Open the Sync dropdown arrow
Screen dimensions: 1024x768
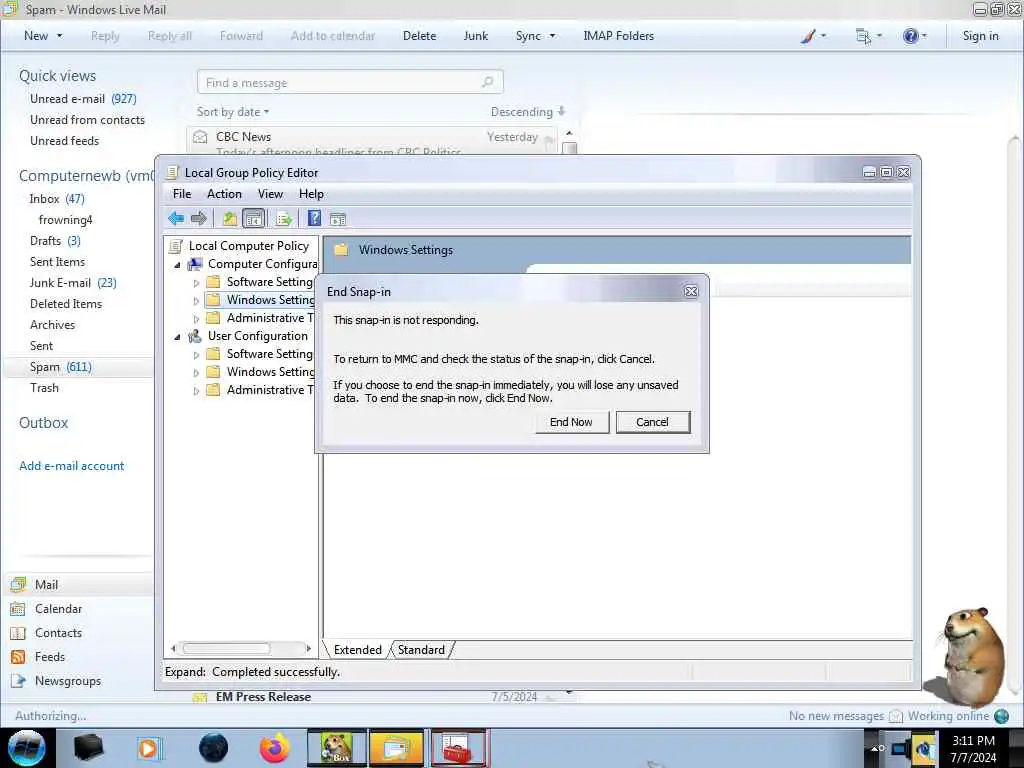[x=552, y=36]
